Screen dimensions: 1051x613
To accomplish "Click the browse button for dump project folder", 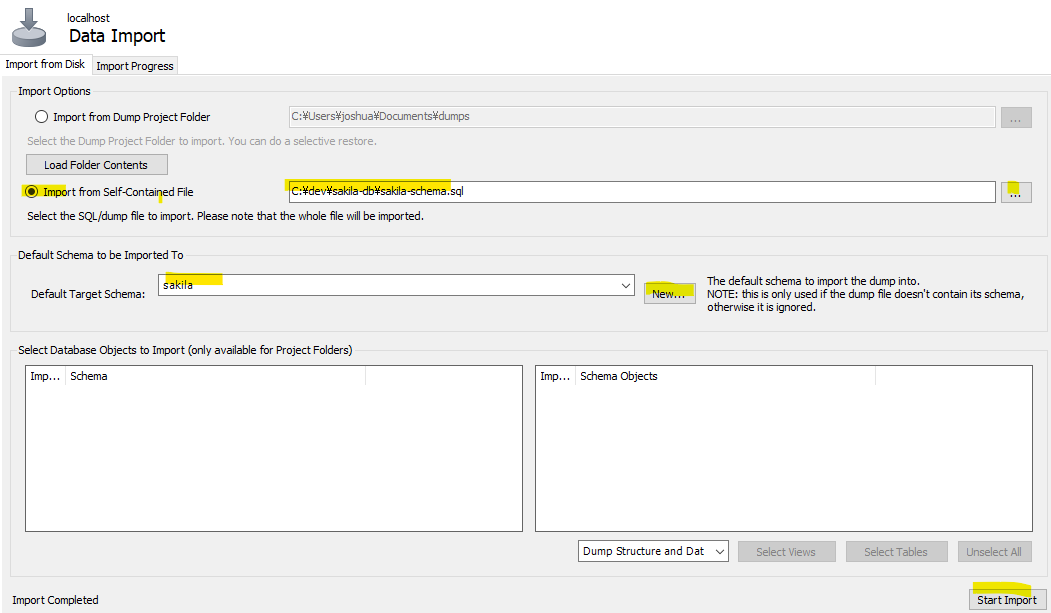I will (1016, 117).
